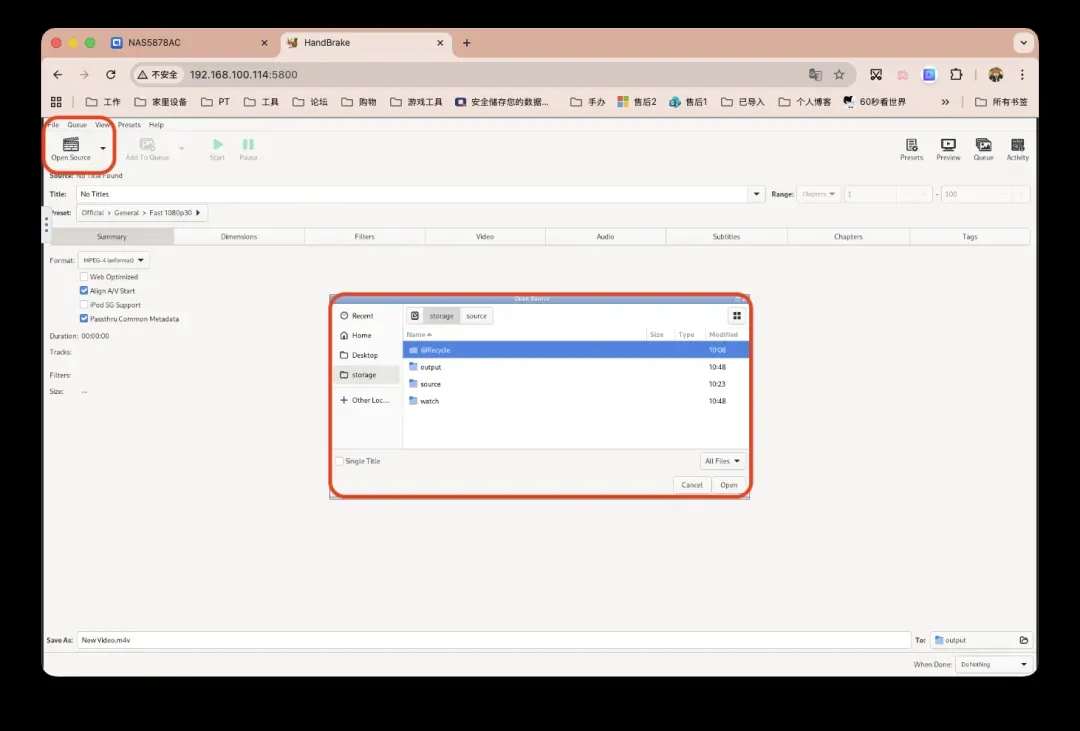The height and width of the screenshot is (731, 1080).
Task: Click the Open button in dialog
Action: 729,485
